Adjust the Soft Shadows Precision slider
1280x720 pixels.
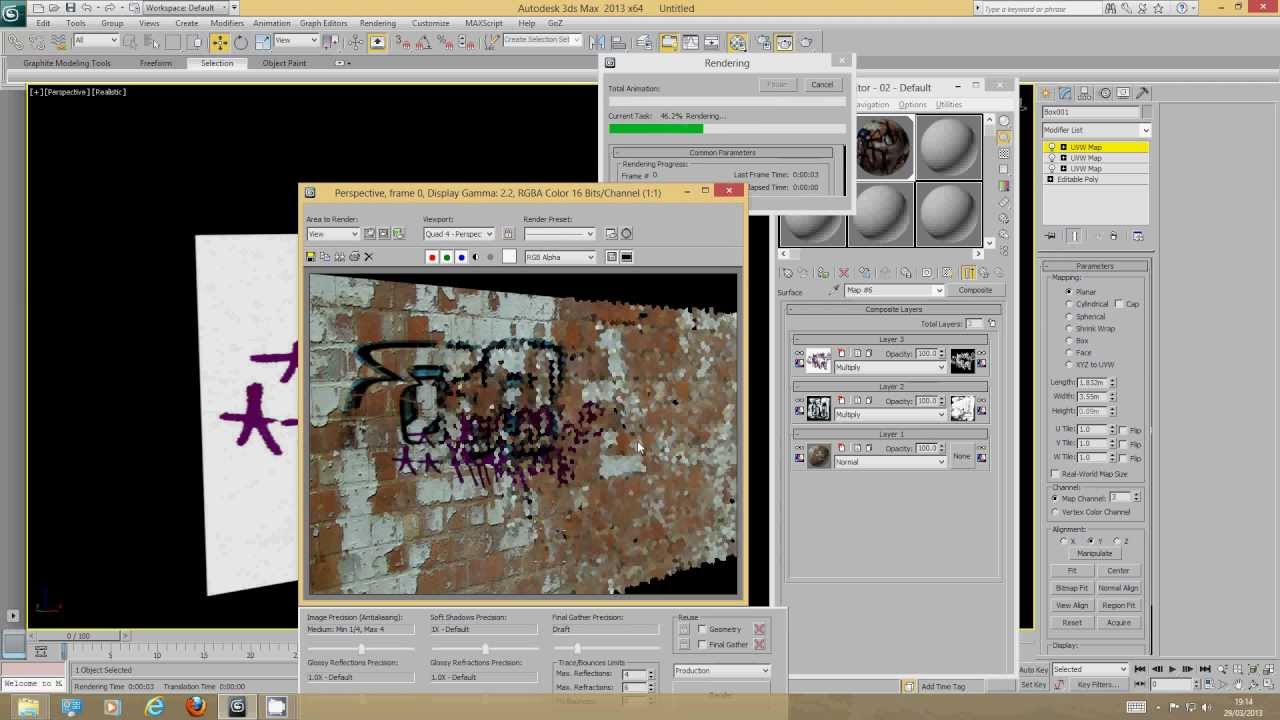pyautogui.click(x=484, y=649)
